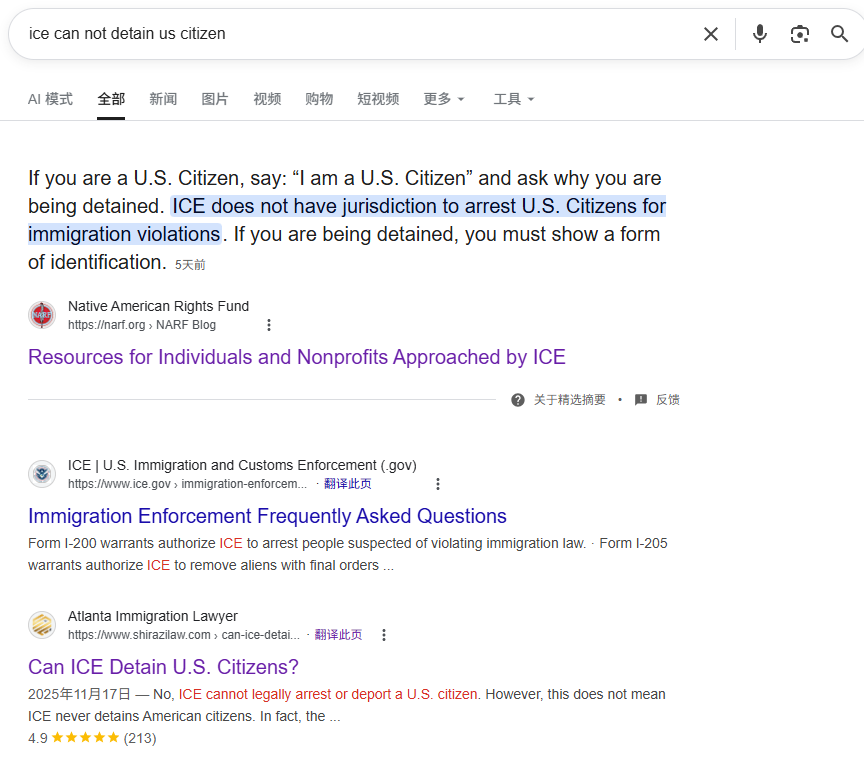Switch to the 新闻 tab
This screenshot has width=864, height=765.
click(x=163, y=99)
